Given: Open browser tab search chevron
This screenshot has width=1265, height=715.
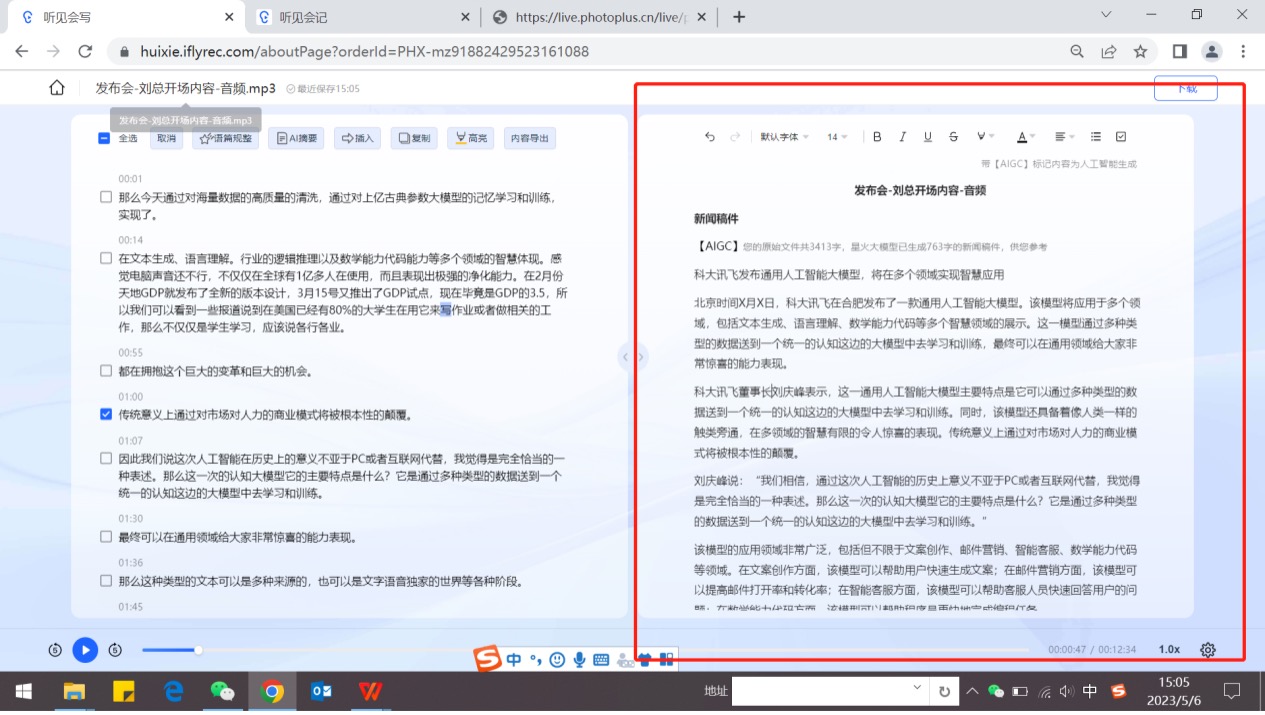Looking at the screenshot, I should [x=1106, y=15].
